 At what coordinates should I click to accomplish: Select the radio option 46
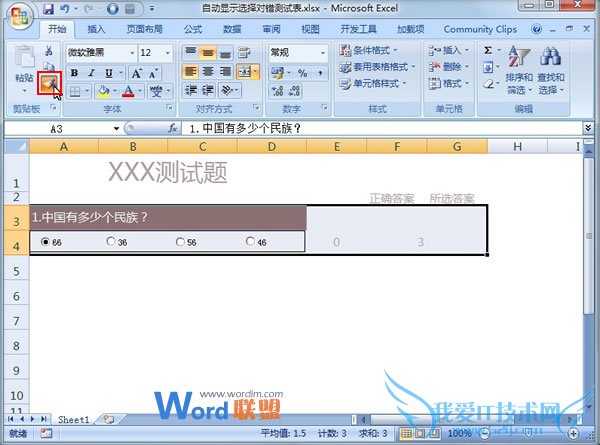[x=250, y=241]
